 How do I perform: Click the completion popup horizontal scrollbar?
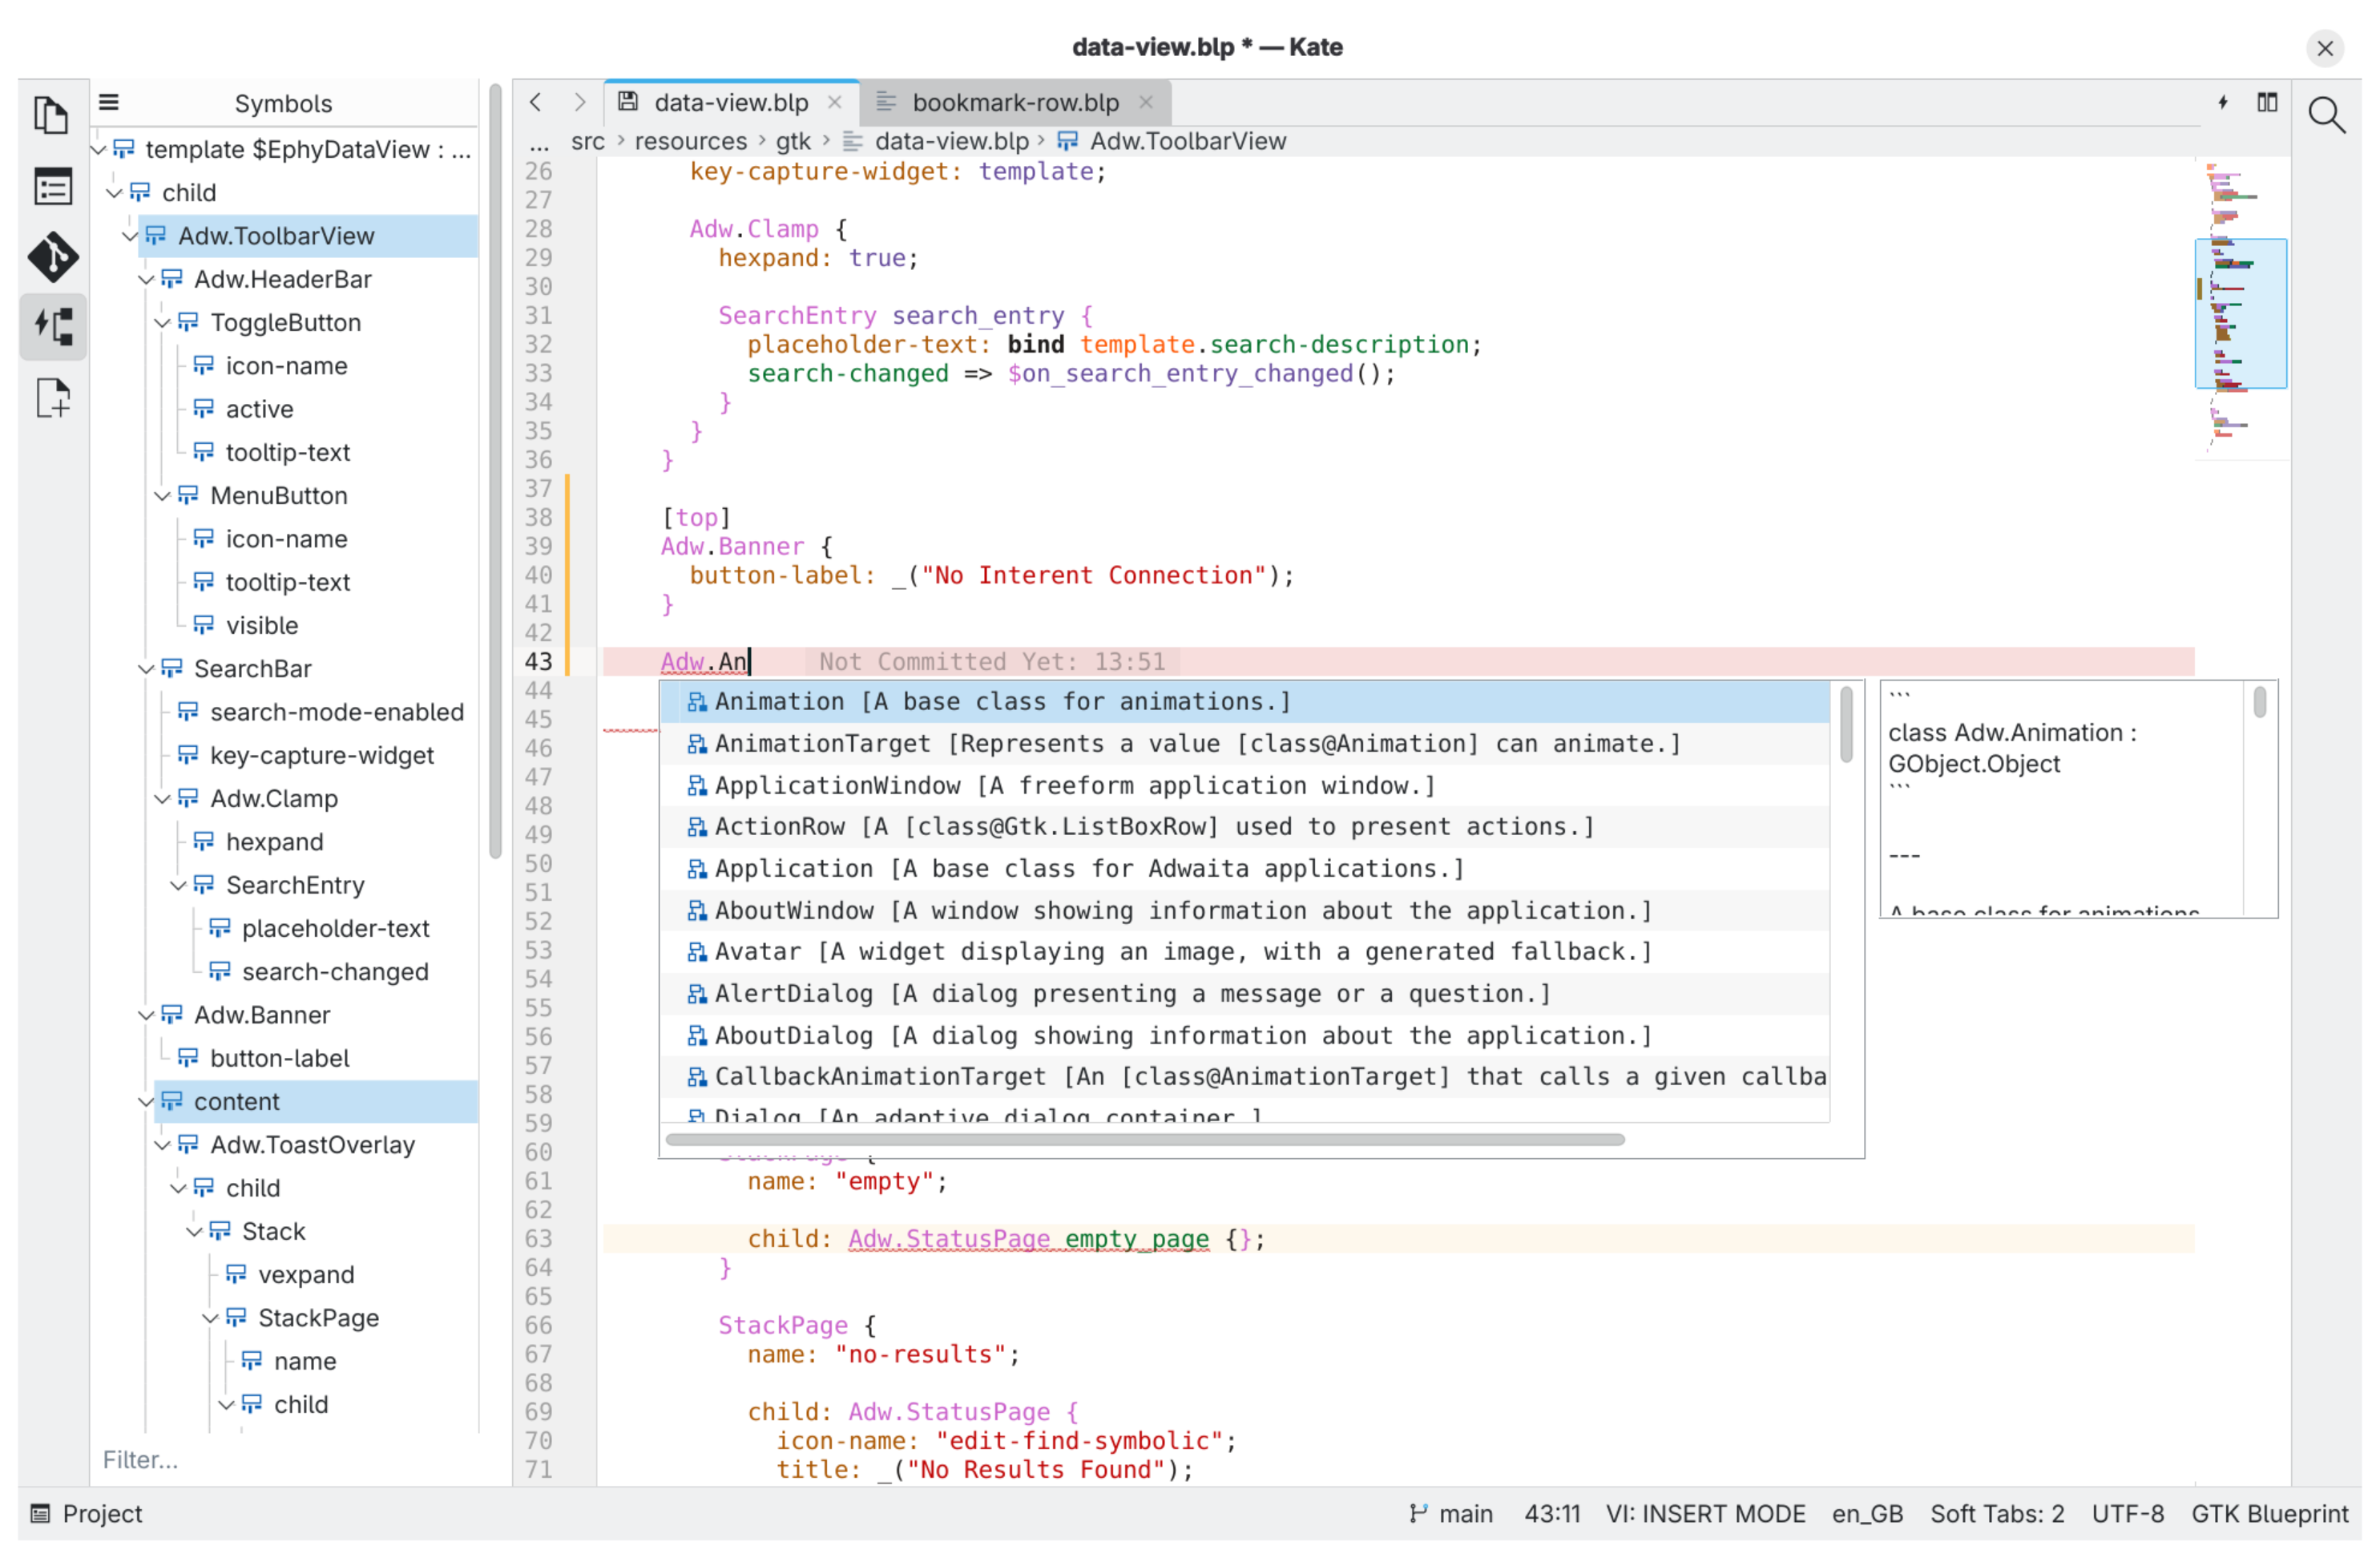coord(1144,1139)
